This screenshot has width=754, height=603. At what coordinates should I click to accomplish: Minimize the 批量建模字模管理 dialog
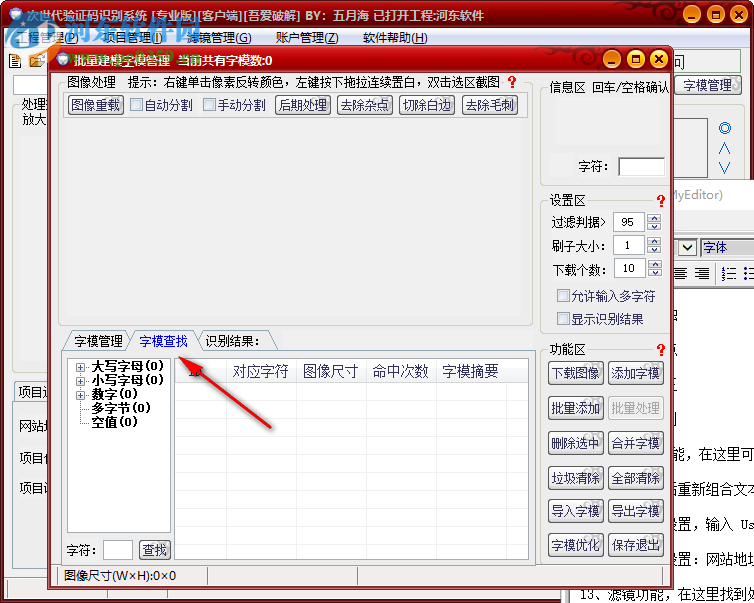[612, 60]
